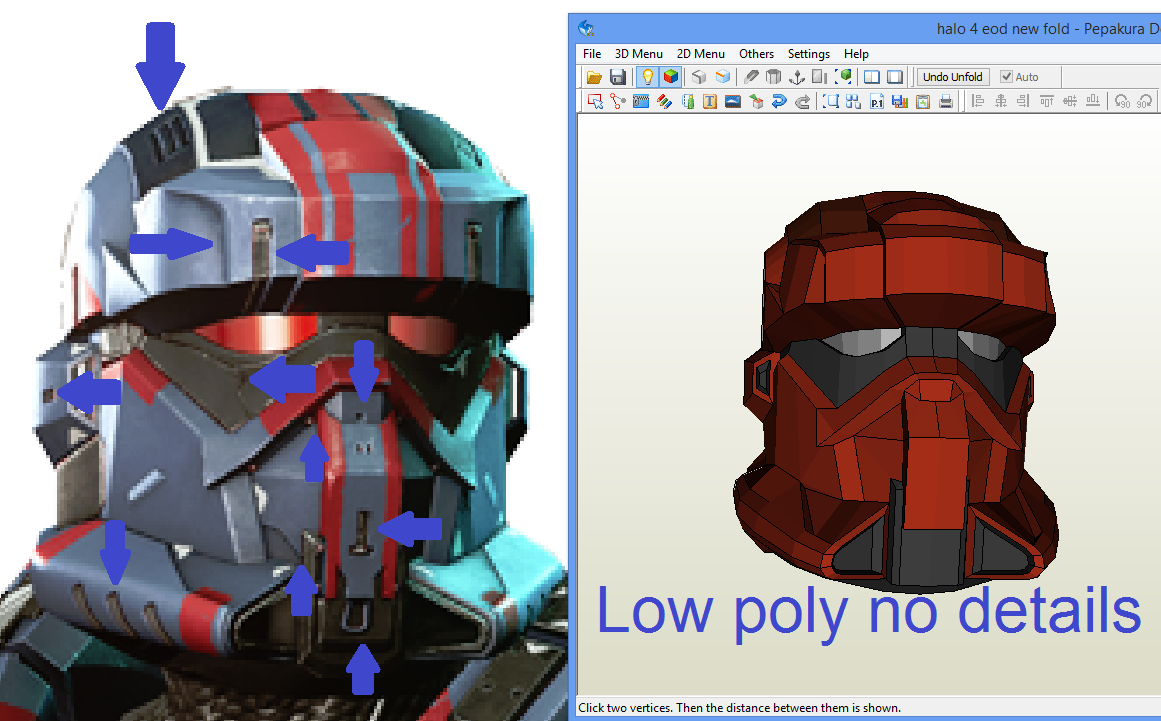
Task: Click the single-pane window layout icon
Action: tap(895, 76)
